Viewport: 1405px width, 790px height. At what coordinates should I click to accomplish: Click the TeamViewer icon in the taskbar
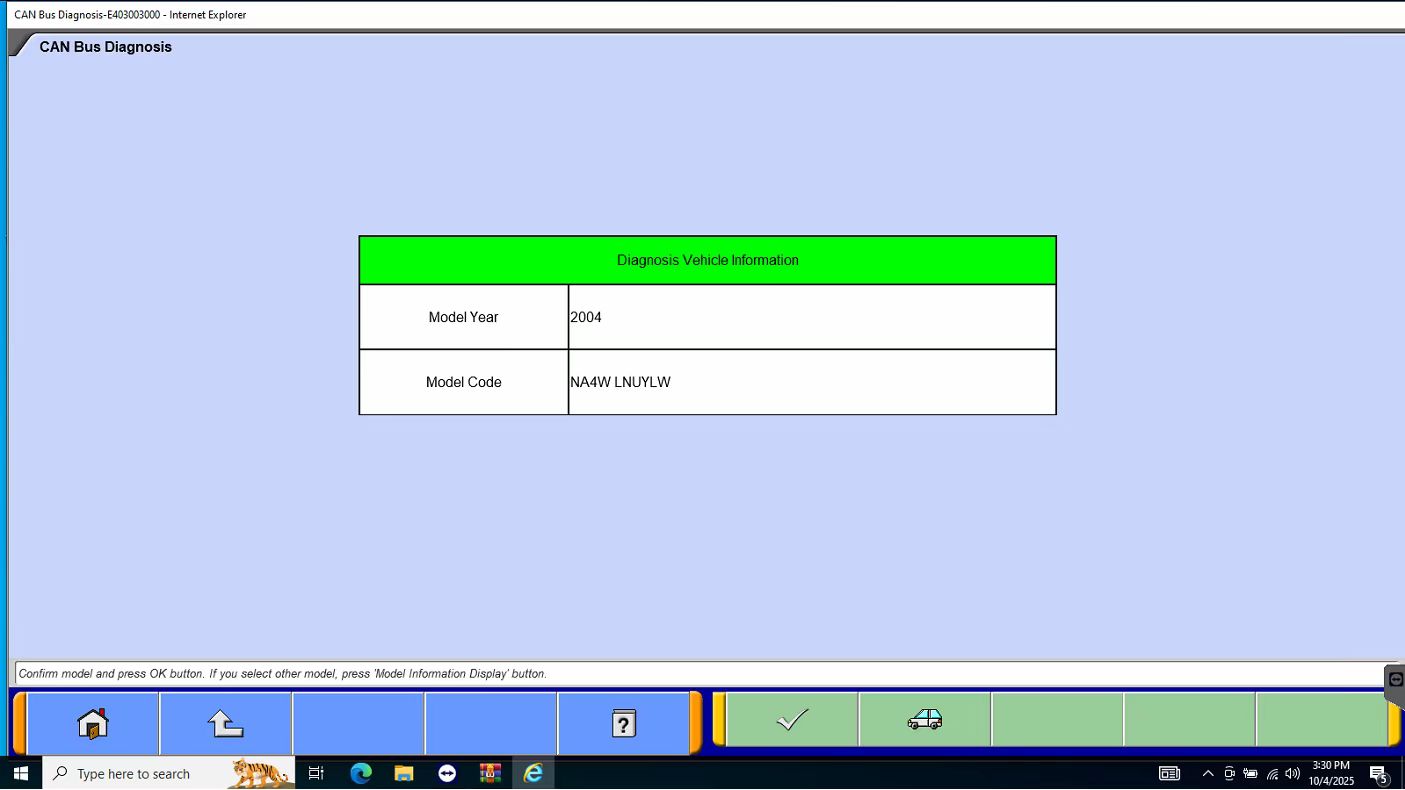point(447,773)
